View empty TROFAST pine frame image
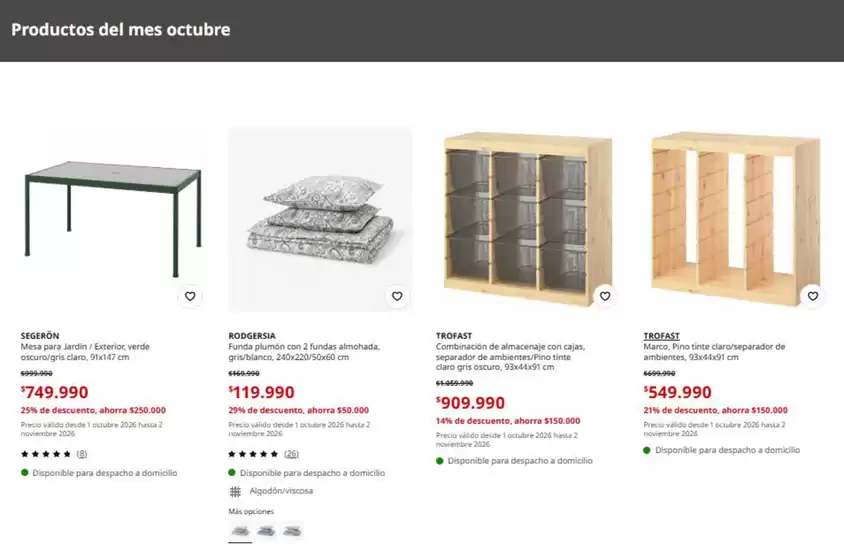Screen dimensions: 844x560 tap(736, 219)
